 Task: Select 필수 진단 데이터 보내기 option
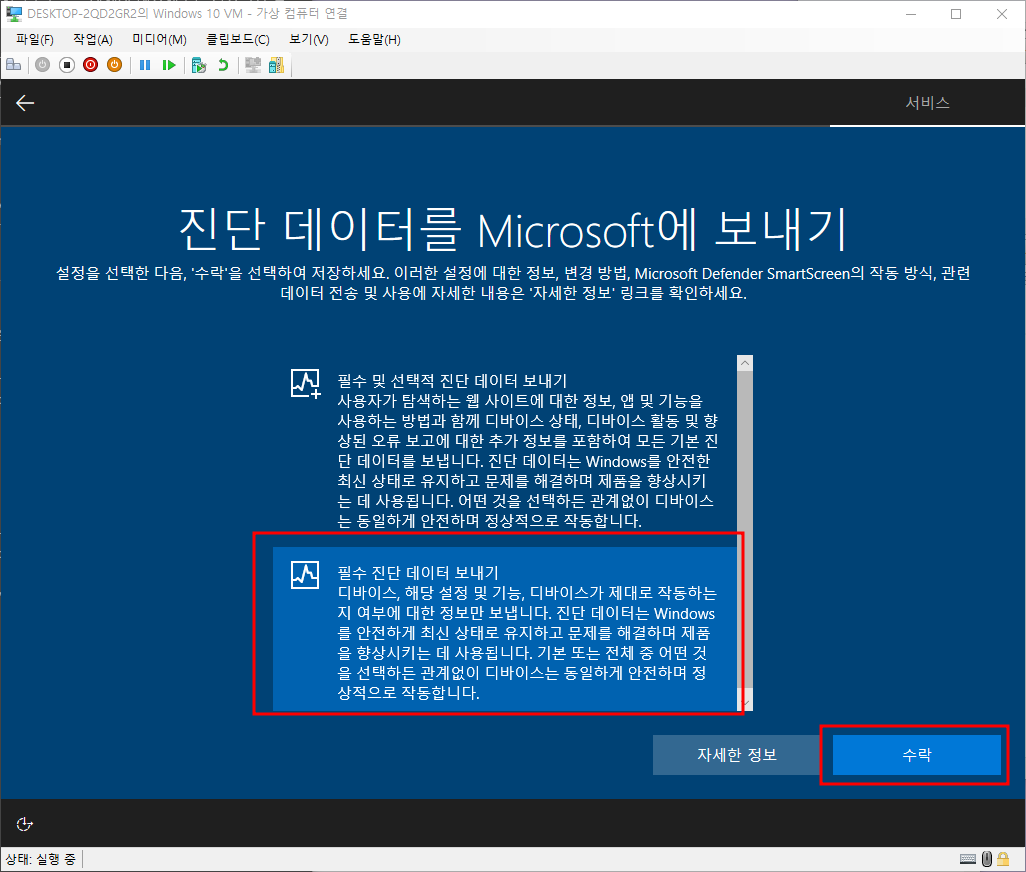click(x=504, y=629)
